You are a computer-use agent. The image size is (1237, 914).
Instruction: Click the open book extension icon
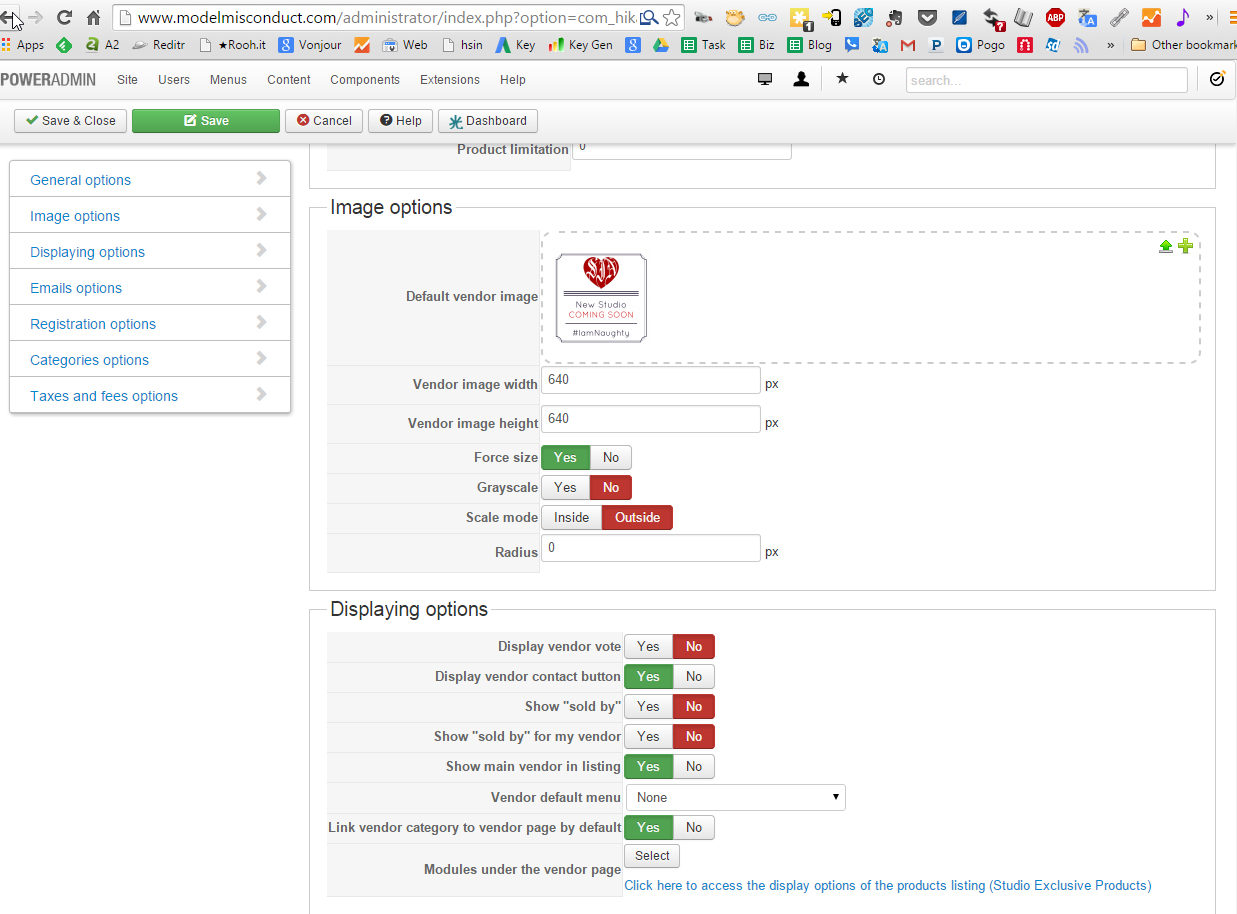(x=1023, y=17)
